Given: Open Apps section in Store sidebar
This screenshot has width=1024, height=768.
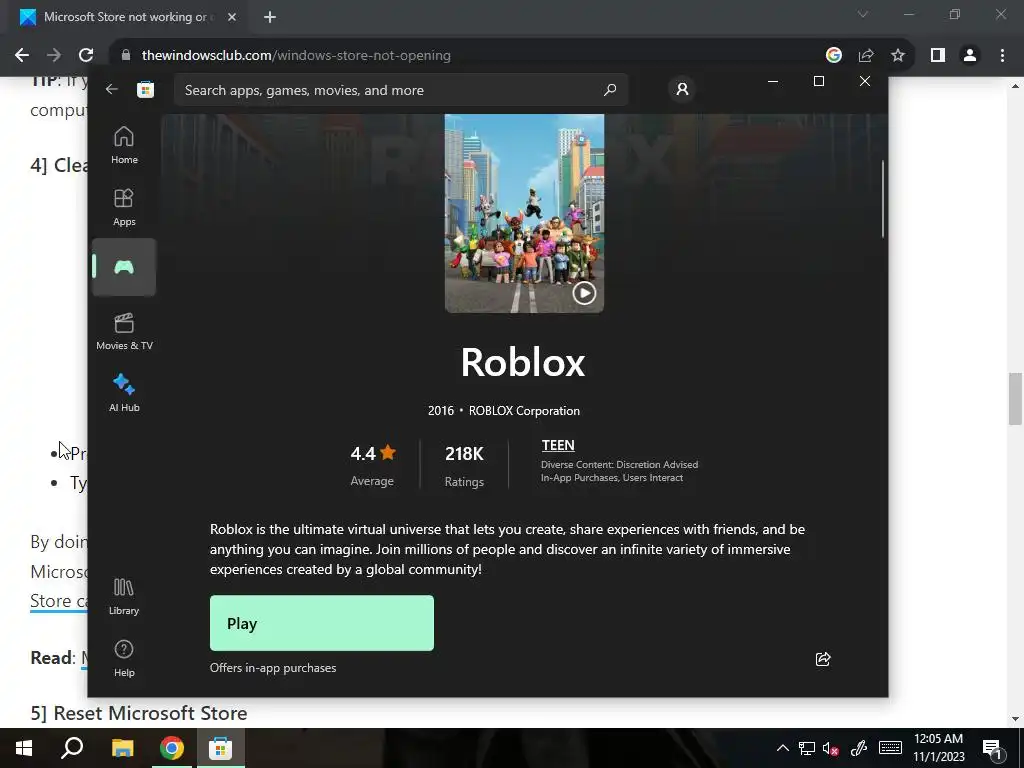Looking at the screenshot, I should tap(124, 206).
